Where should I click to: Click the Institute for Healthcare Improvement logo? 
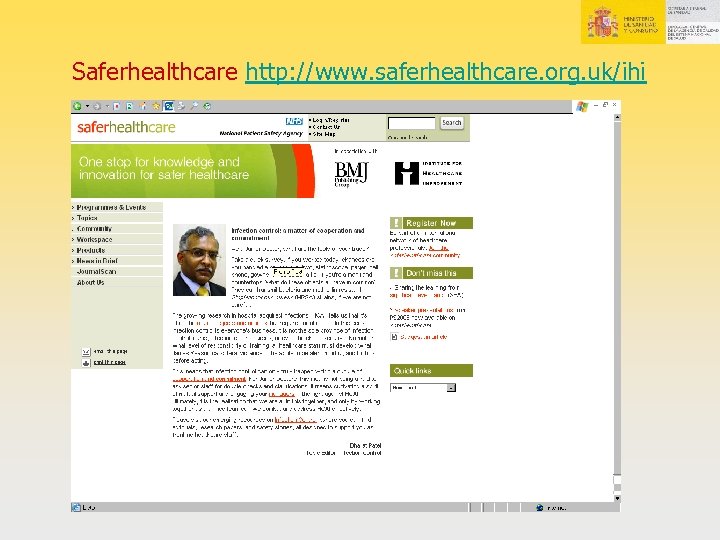428,173
